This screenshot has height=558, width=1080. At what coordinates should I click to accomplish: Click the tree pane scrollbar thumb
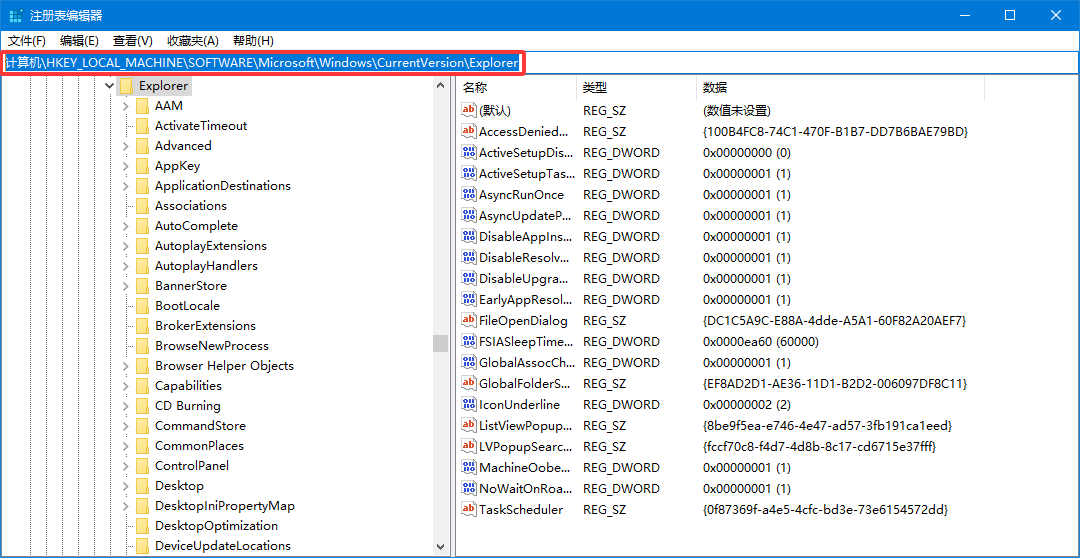click(441, 343)
